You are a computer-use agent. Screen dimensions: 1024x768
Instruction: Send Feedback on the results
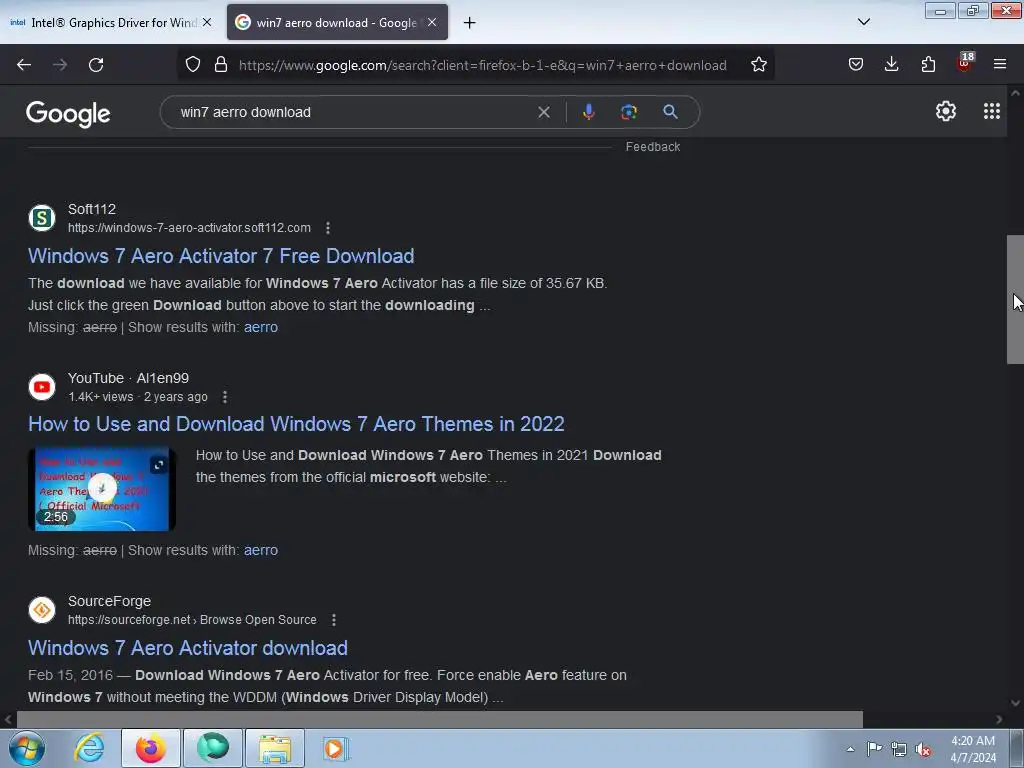652,147
